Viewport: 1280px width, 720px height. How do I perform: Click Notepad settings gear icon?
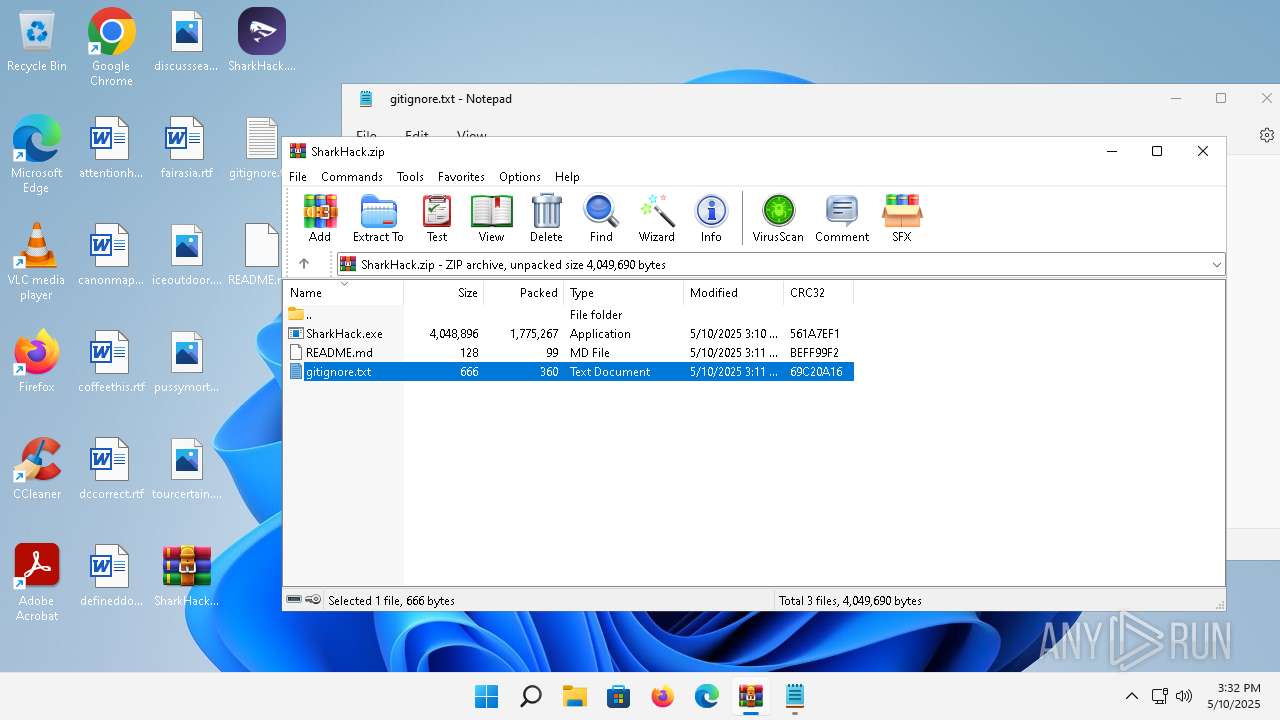1267,135
